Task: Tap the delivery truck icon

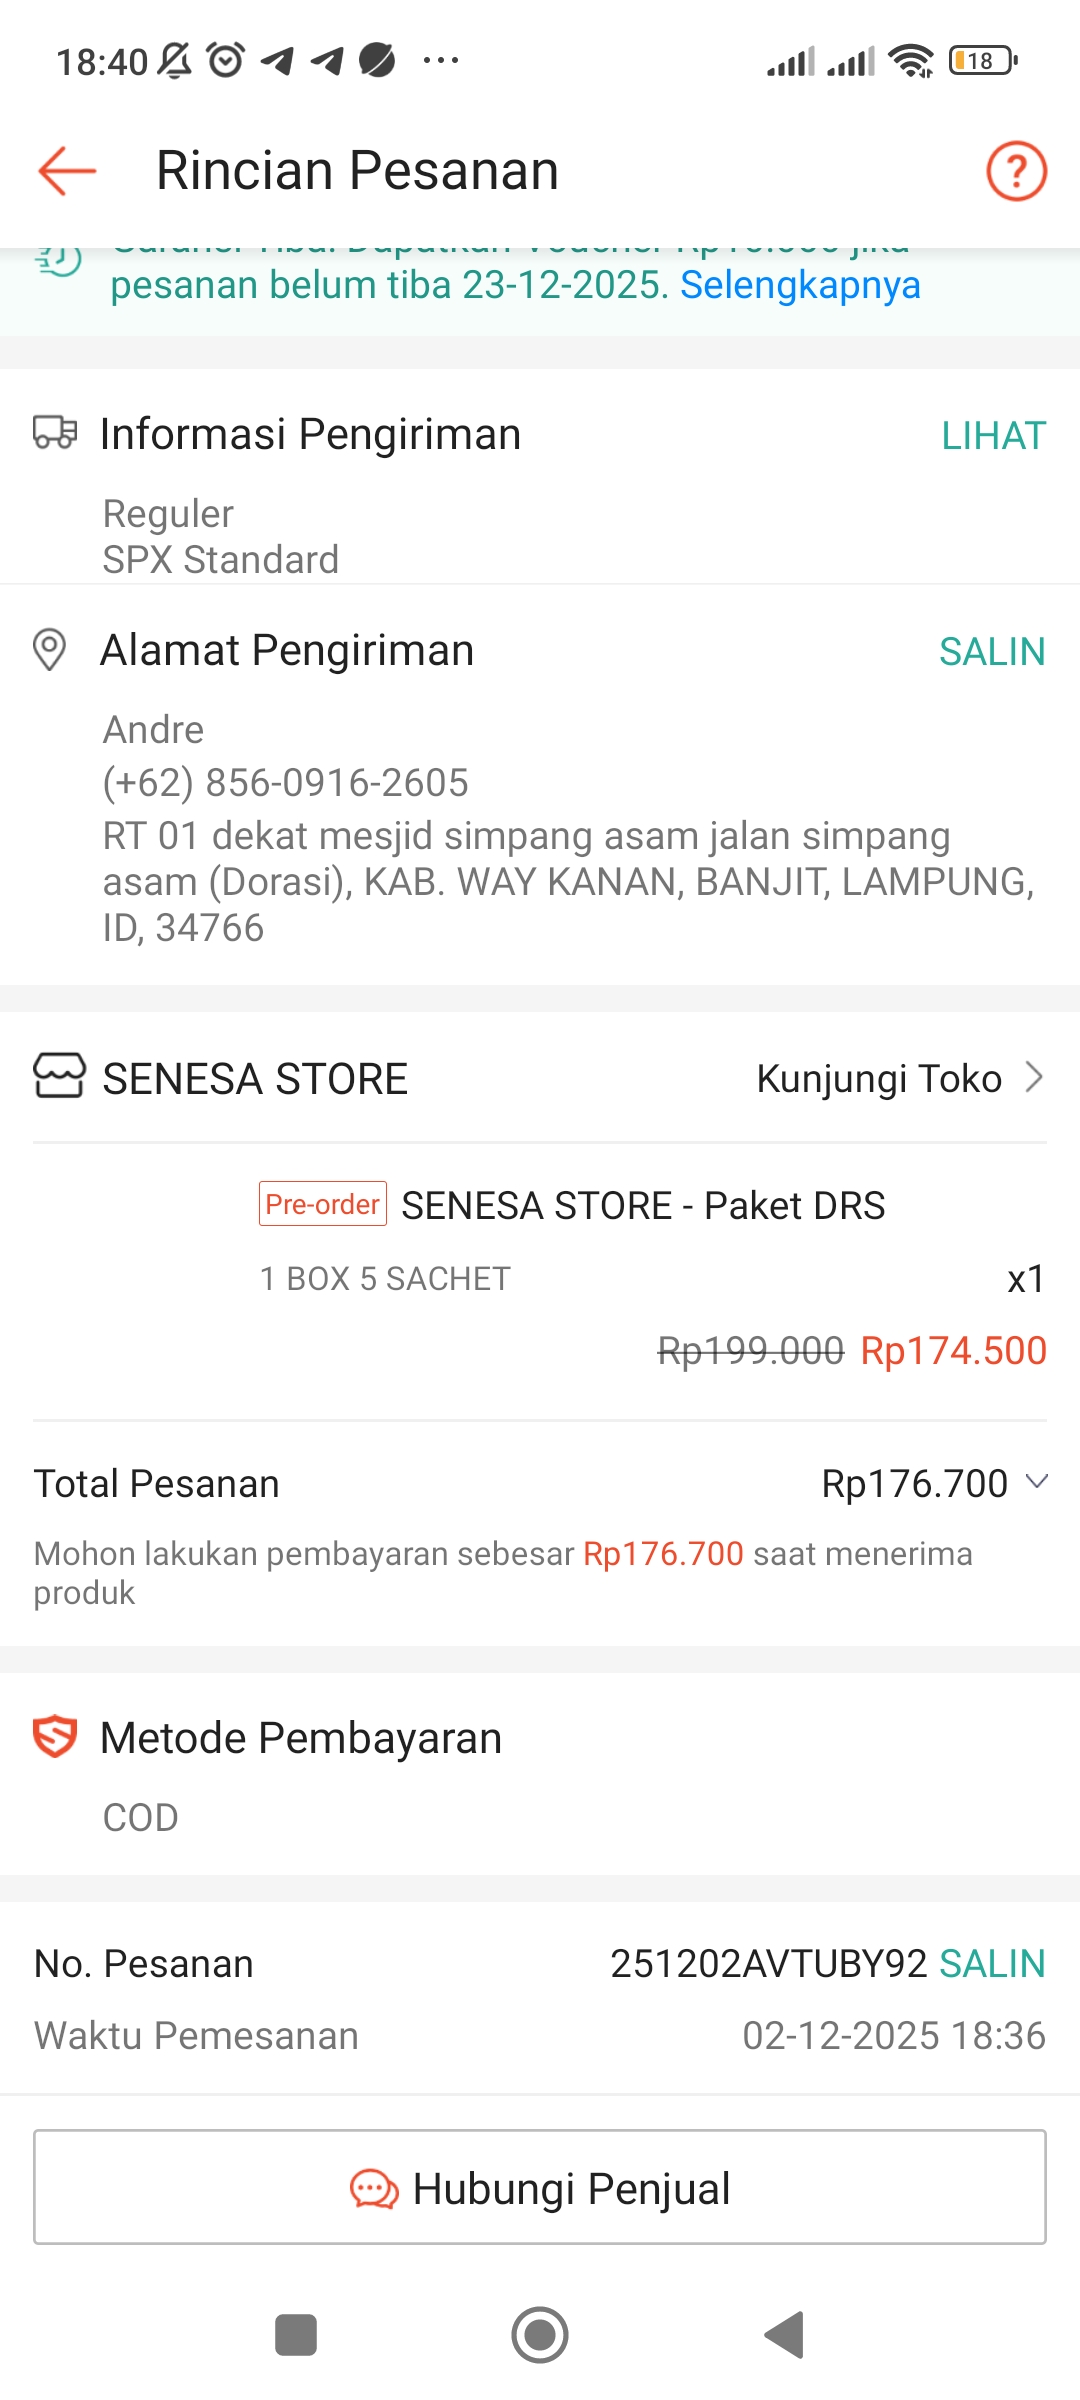Action: click(x=55, y=433)
